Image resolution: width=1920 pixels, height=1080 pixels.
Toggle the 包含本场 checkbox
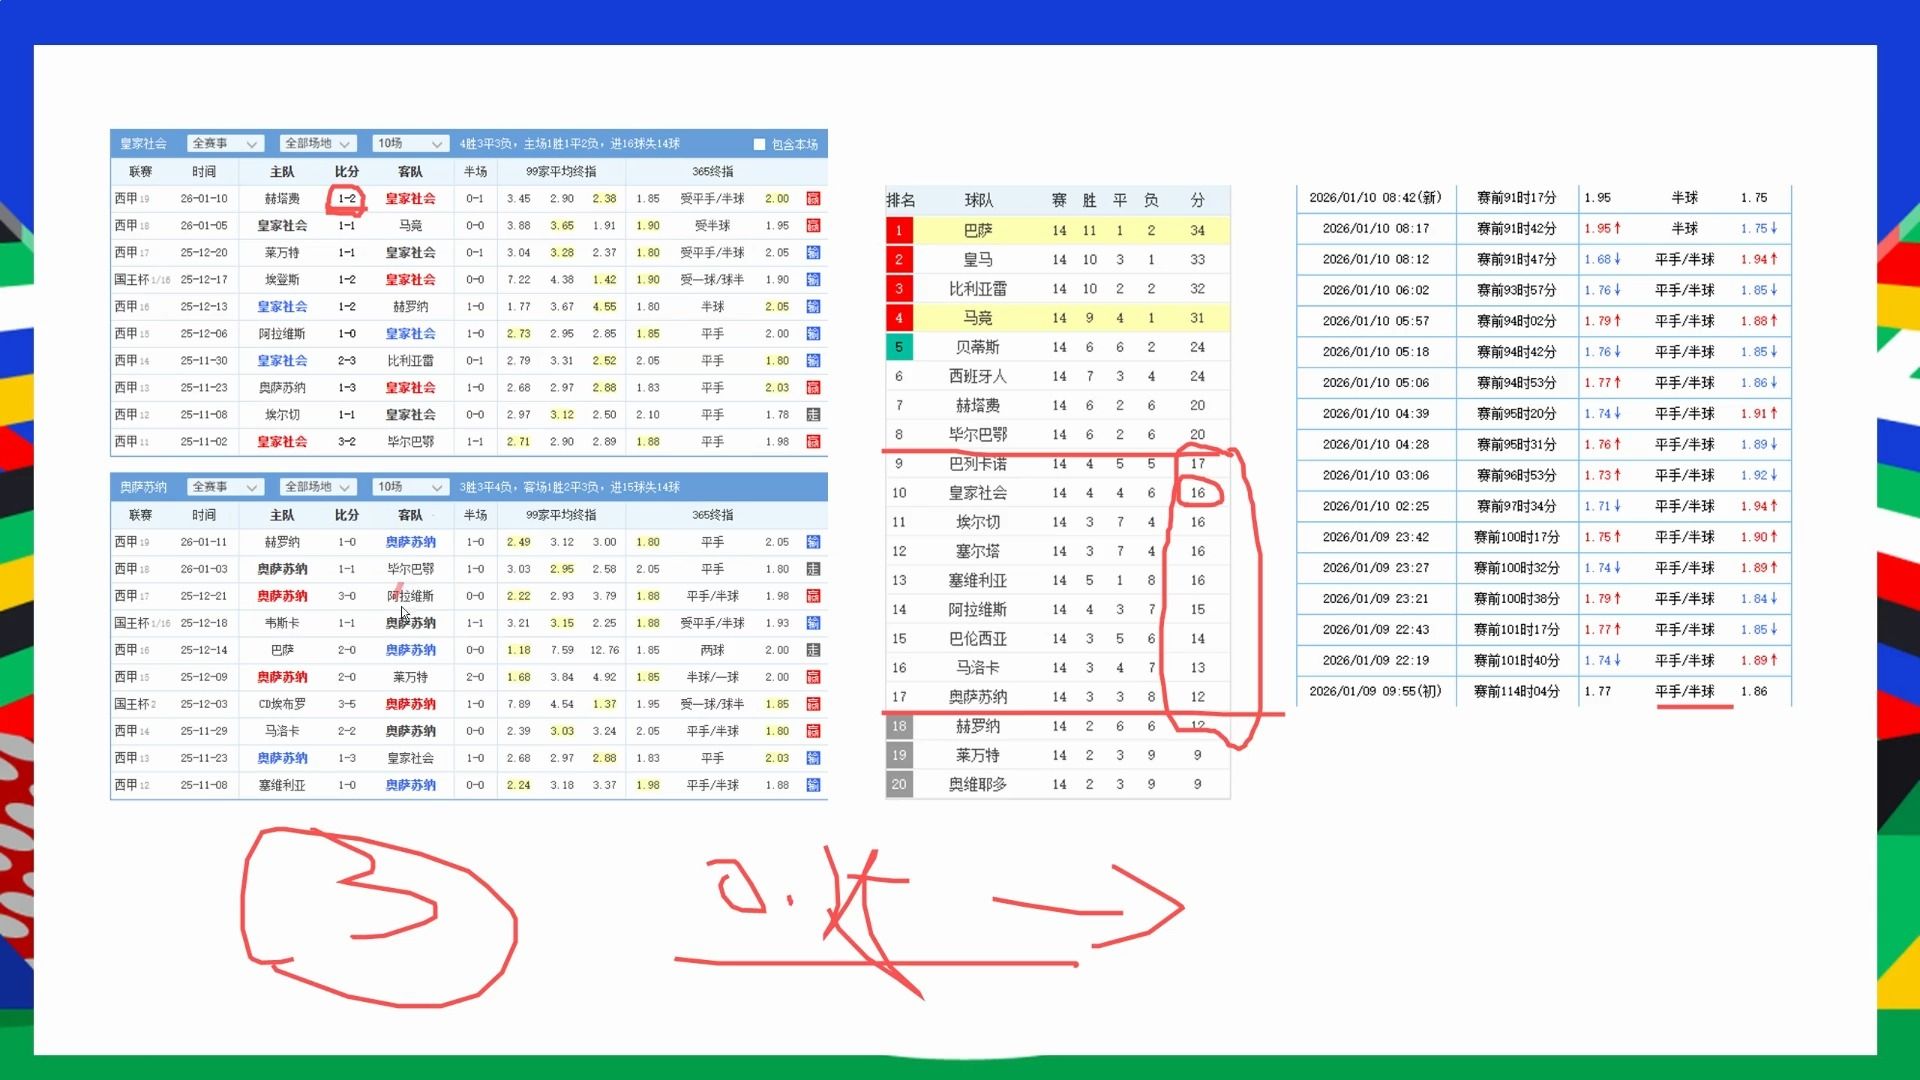pos(759,144)
